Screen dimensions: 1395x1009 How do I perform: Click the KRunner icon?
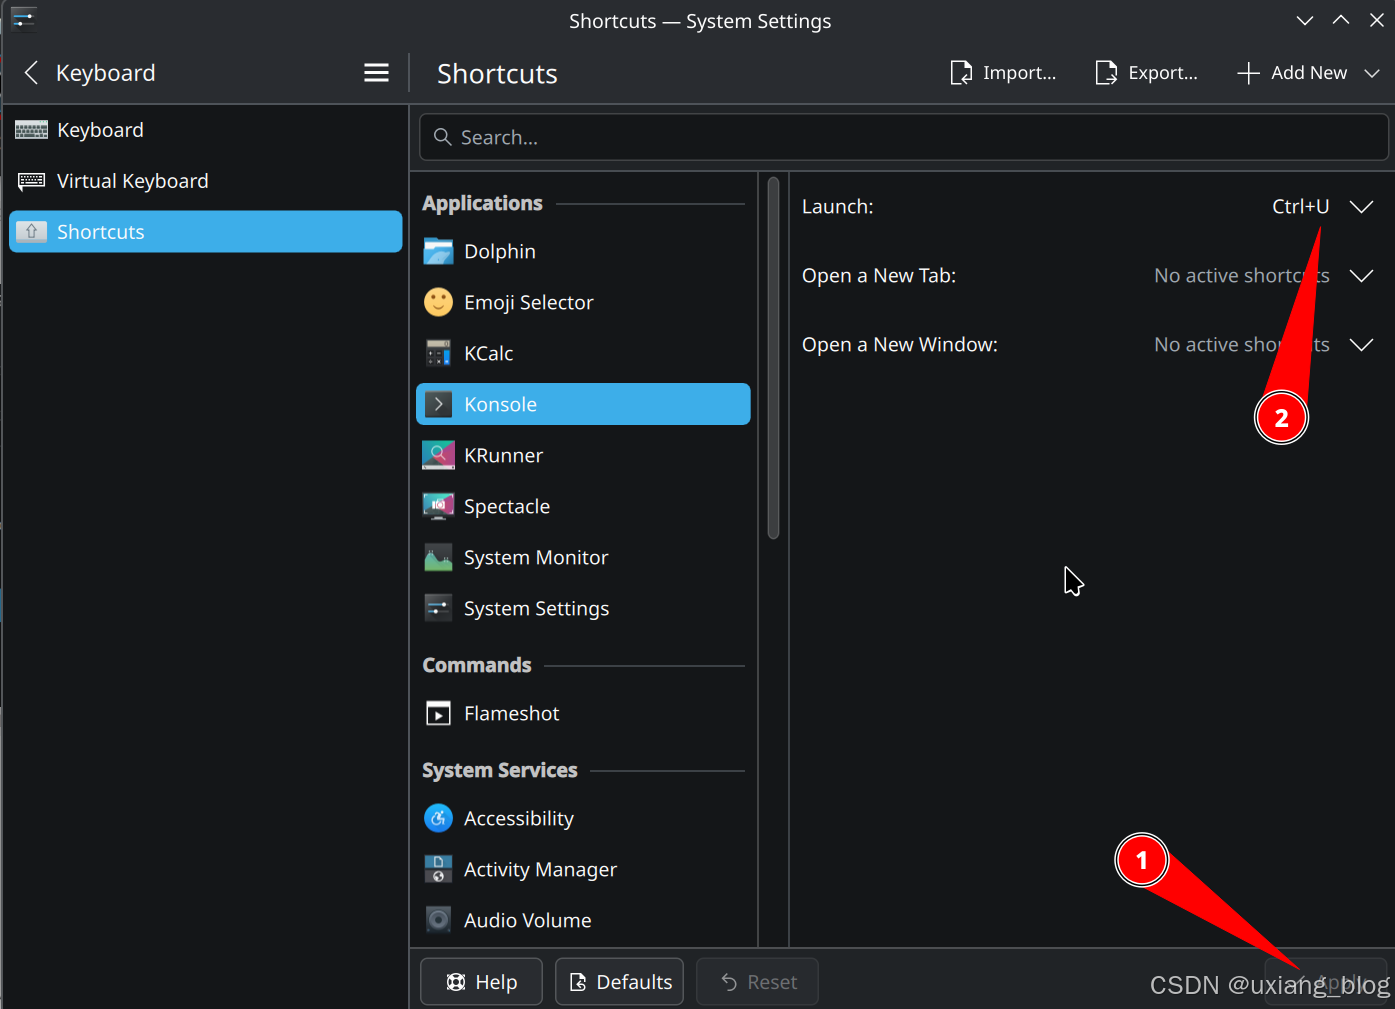pyautogui.click(x=438, y=455)
